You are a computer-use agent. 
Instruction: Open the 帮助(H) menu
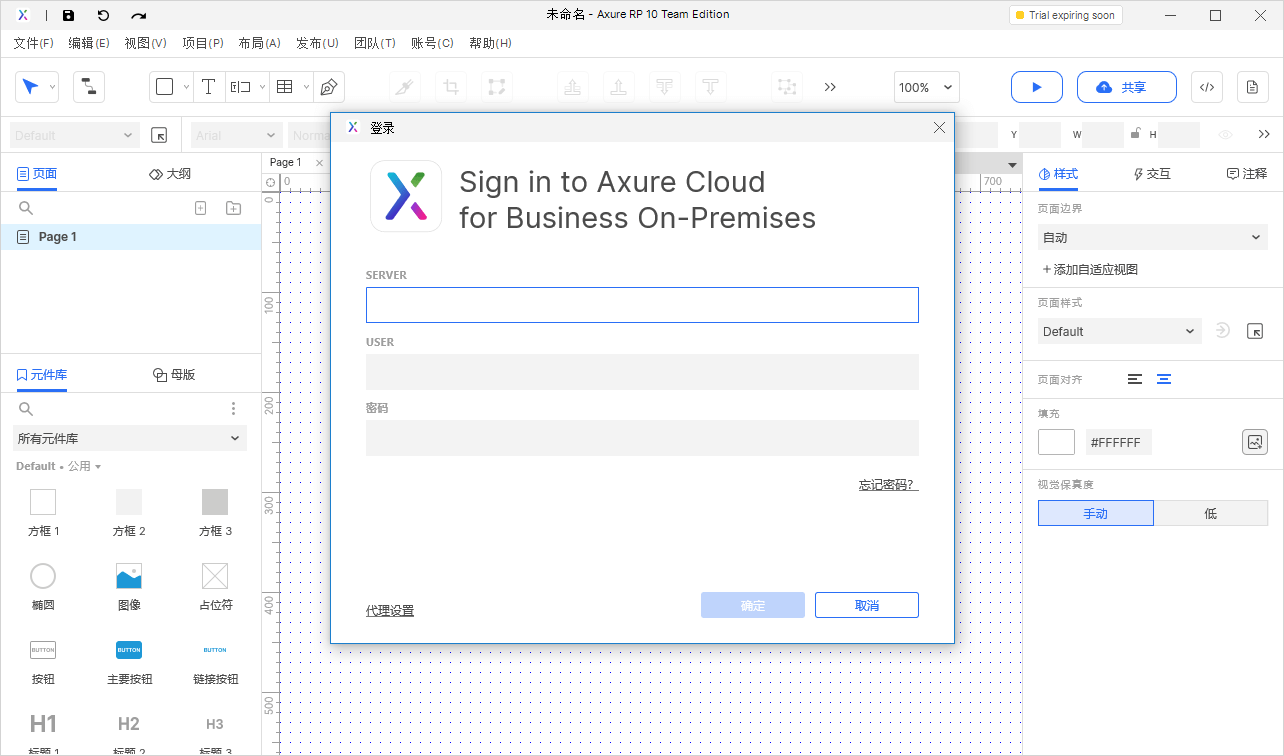(490, 43)
